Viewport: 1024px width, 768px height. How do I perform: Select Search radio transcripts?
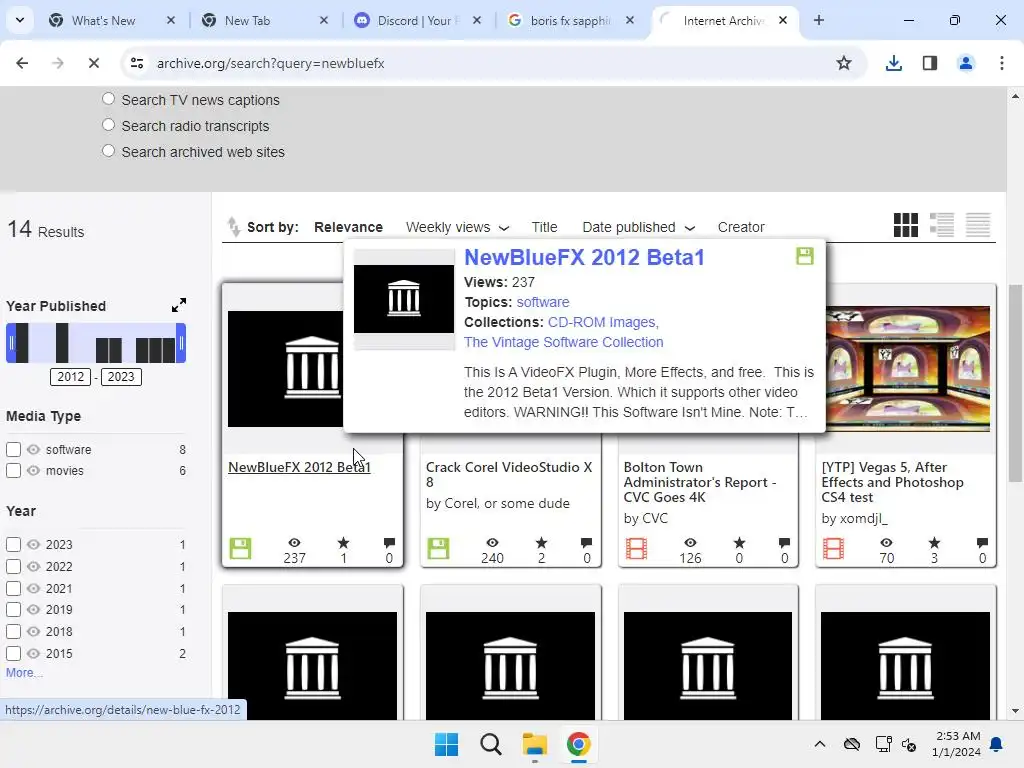point(108,125)
